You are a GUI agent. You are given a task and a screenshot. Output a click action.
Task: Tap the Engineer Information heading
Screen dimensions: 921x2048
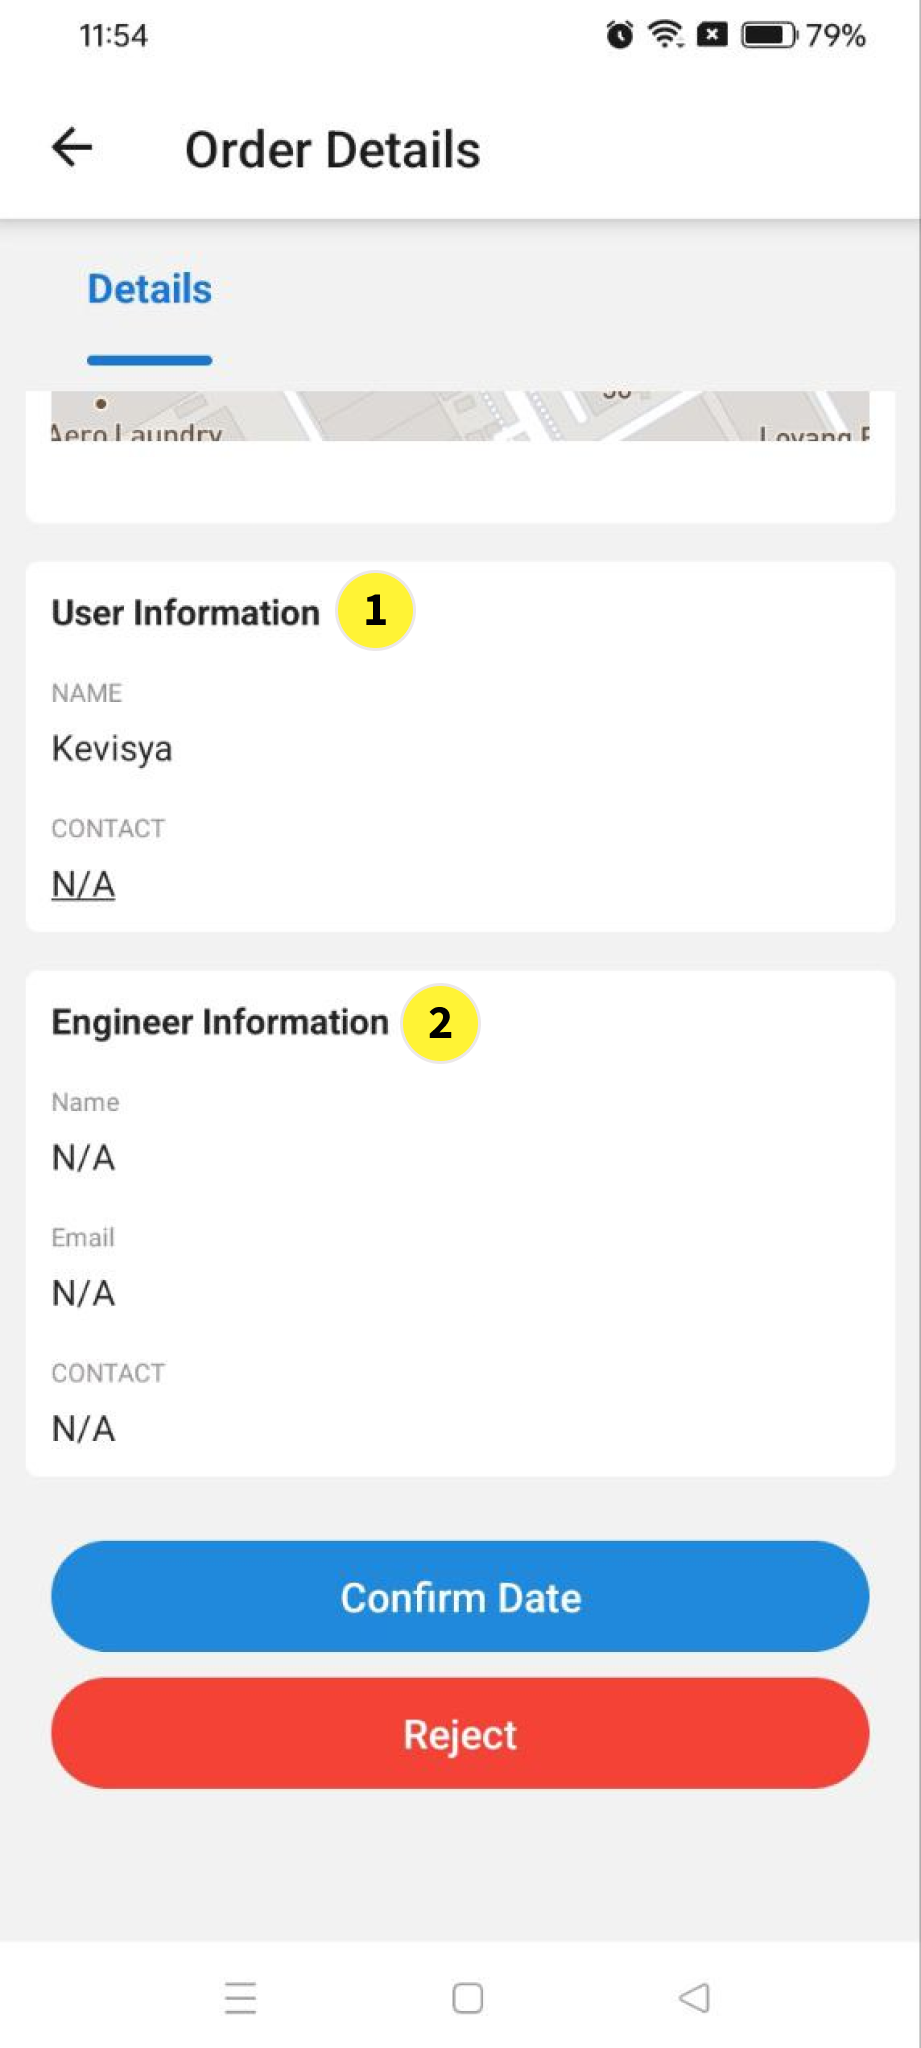(220, 1022)
